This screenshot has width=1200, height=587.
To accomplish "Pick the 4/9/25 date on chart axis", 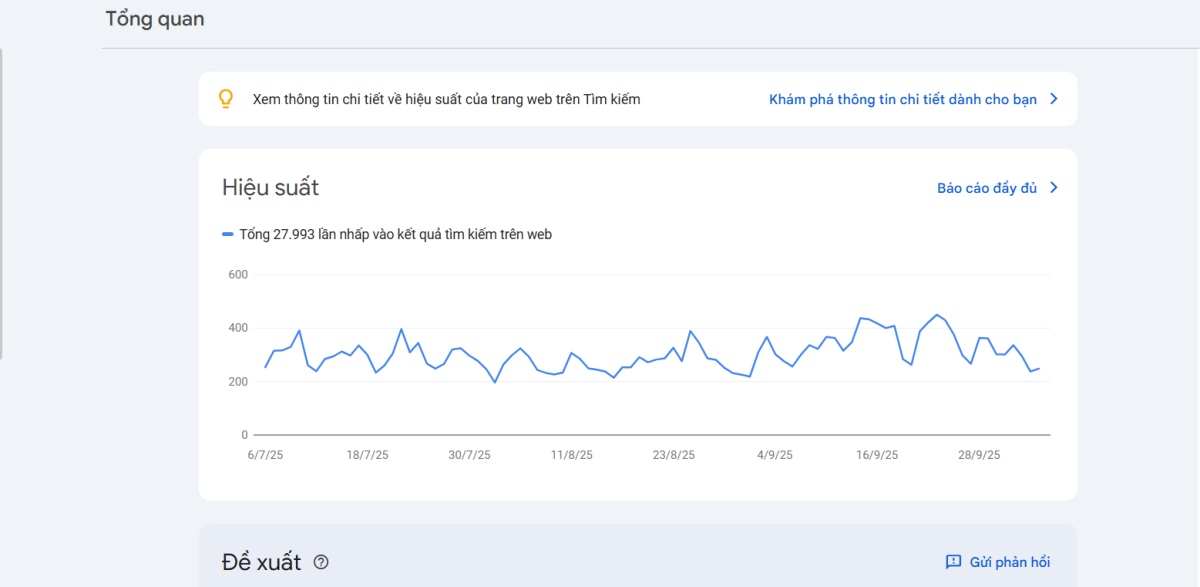I will (775, 455).
